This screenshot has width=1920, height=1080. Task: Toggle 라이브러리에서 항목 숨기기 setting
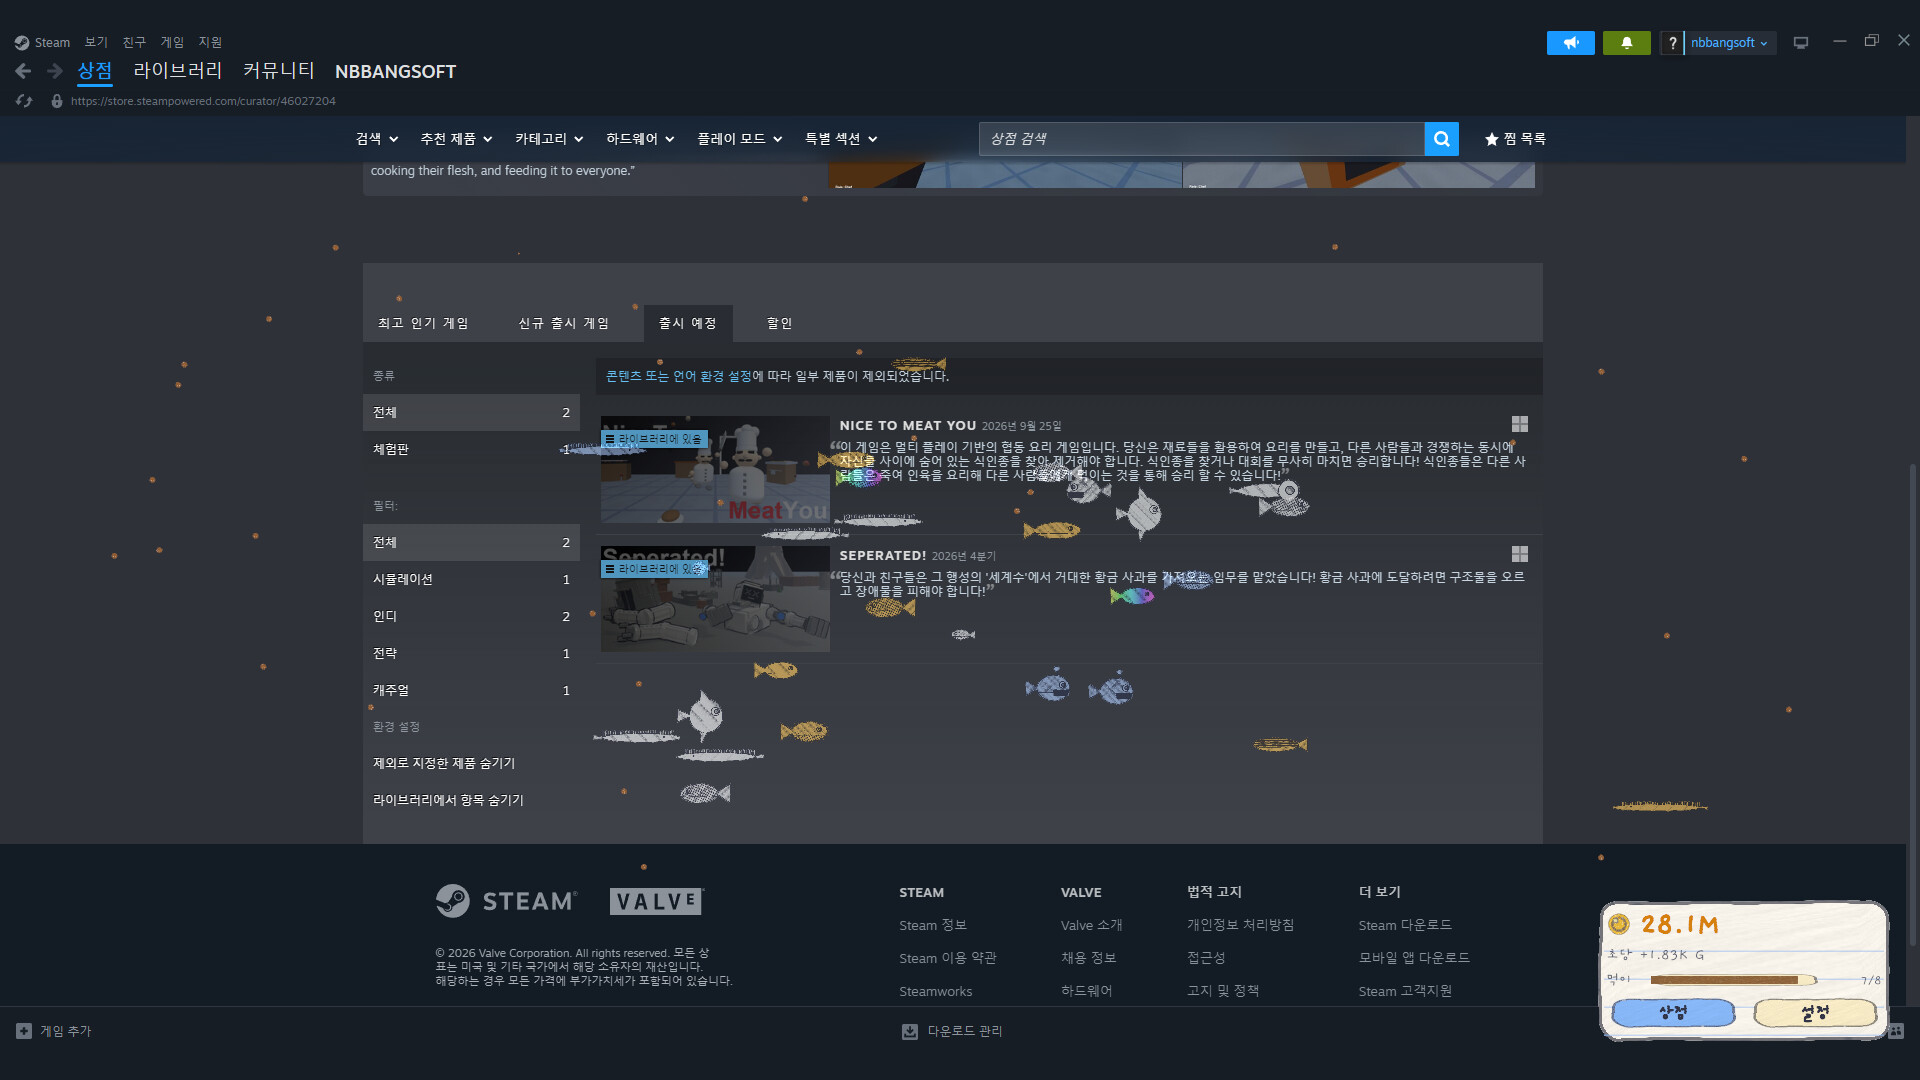tap(448, 800)
